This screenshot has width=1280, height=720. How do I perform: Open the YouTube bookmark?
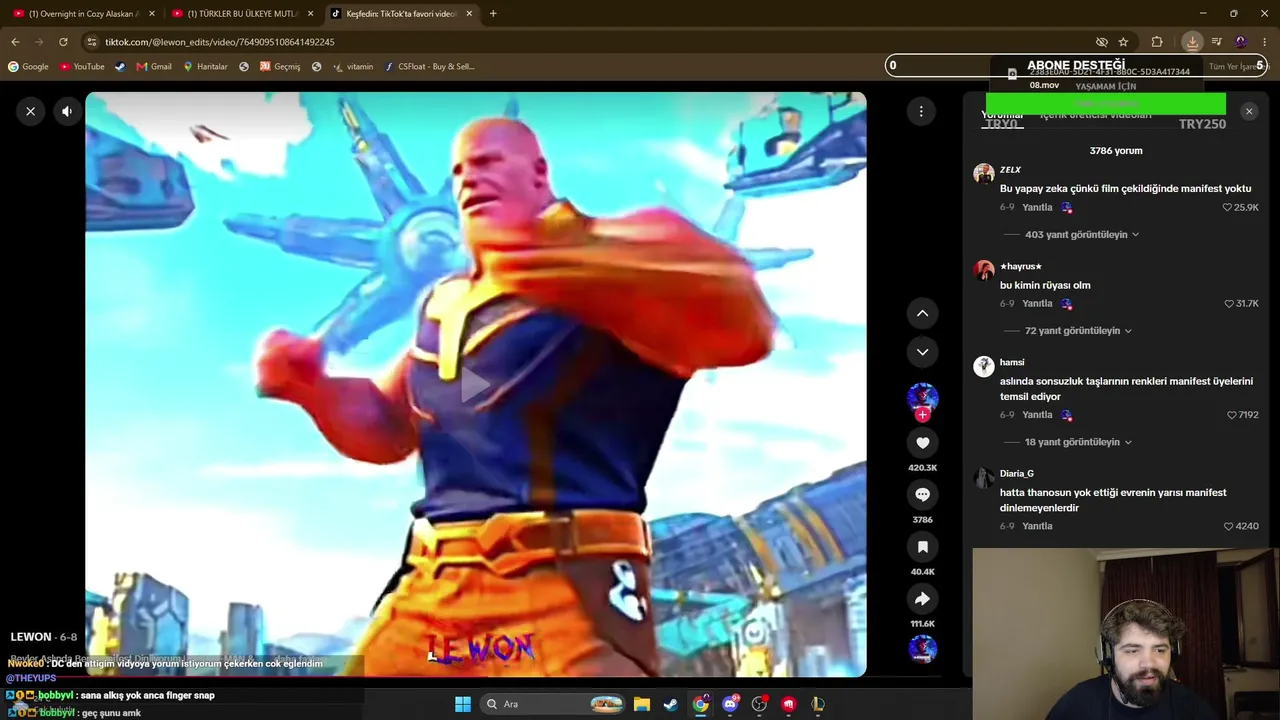(x=82, y=67)
